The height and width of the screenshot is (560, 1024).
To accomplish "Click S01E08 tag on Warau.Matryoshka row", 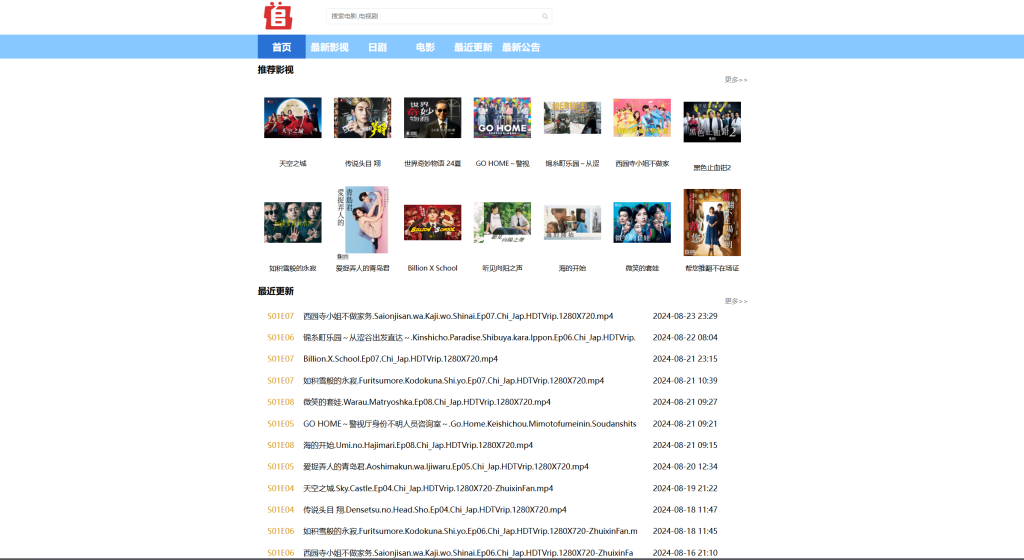I will pyautogui.click(x=281, y=402).
